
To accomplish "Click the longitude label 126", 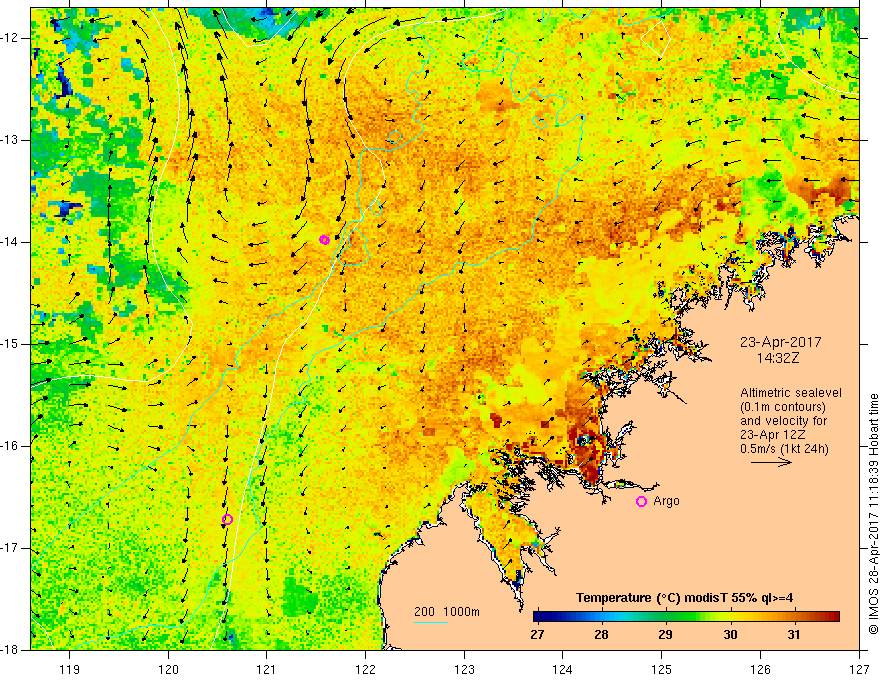I will pos(760,669).
